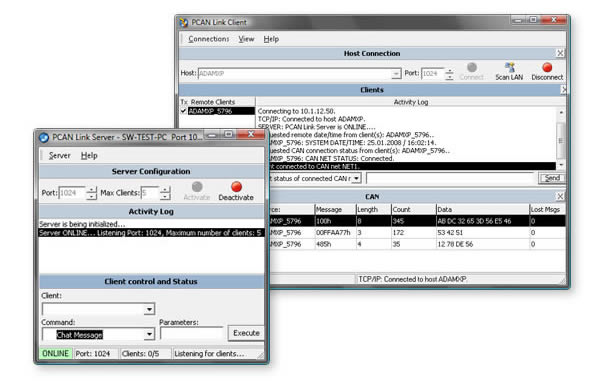Click the Port field in Server Configuration
600x384 pixels.
[x=73, y=193]
